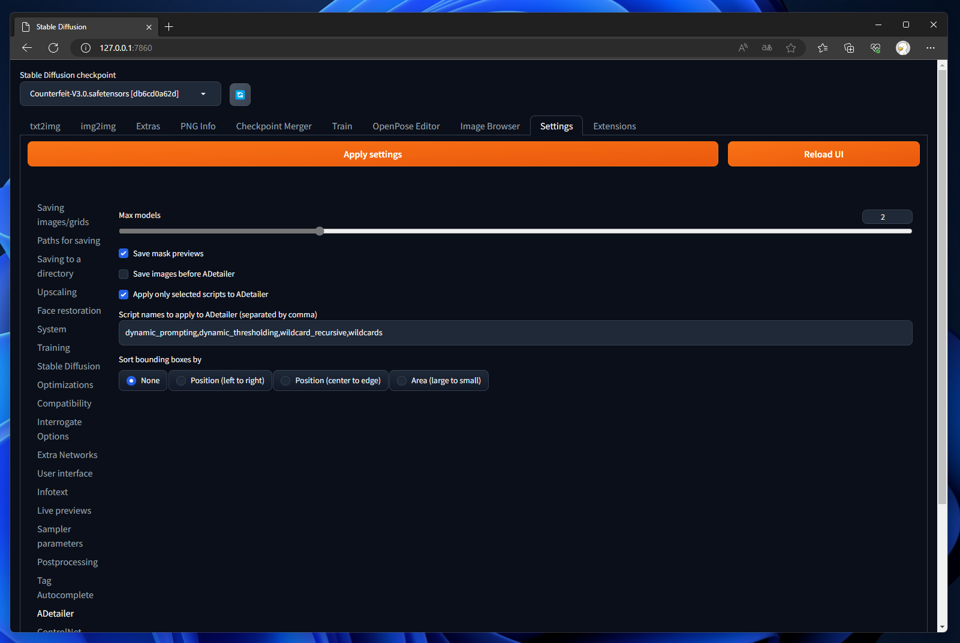Screen dimensions: 960x643
Task: Refresh the checkpoint list with blue icon
Action: (240, 94)
